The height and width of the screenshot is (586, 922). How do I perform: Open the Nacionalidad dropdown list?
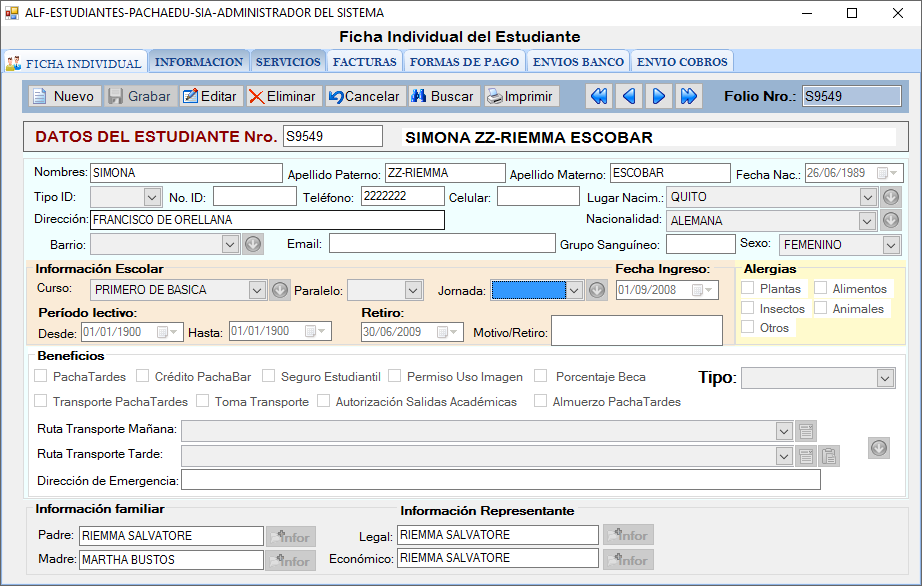point(867,220)
